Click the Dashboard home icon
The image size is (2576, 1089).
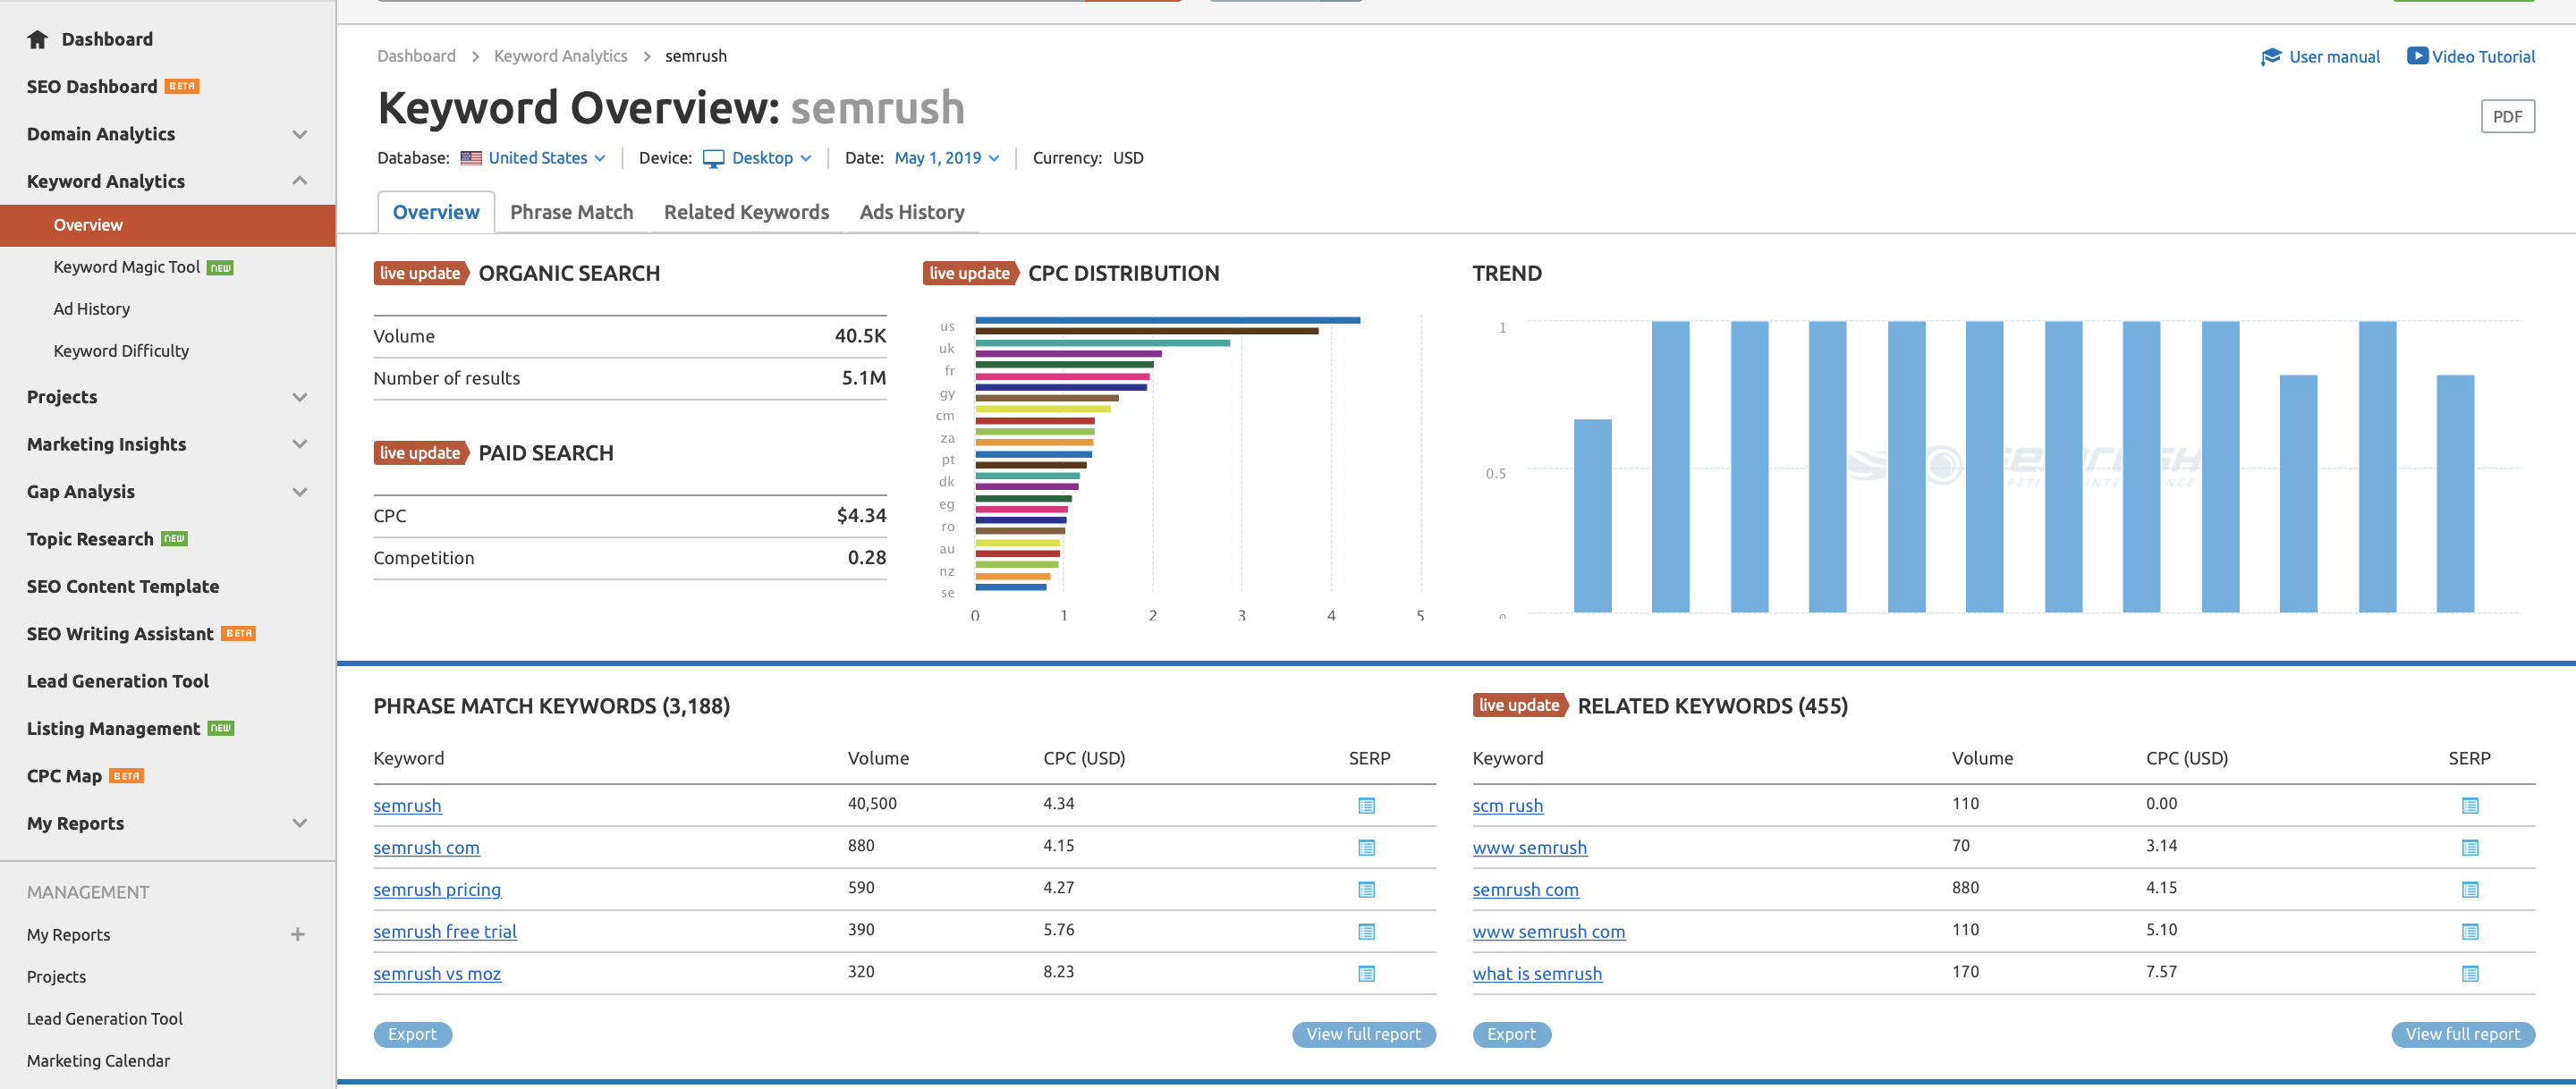tap(38, 39)
